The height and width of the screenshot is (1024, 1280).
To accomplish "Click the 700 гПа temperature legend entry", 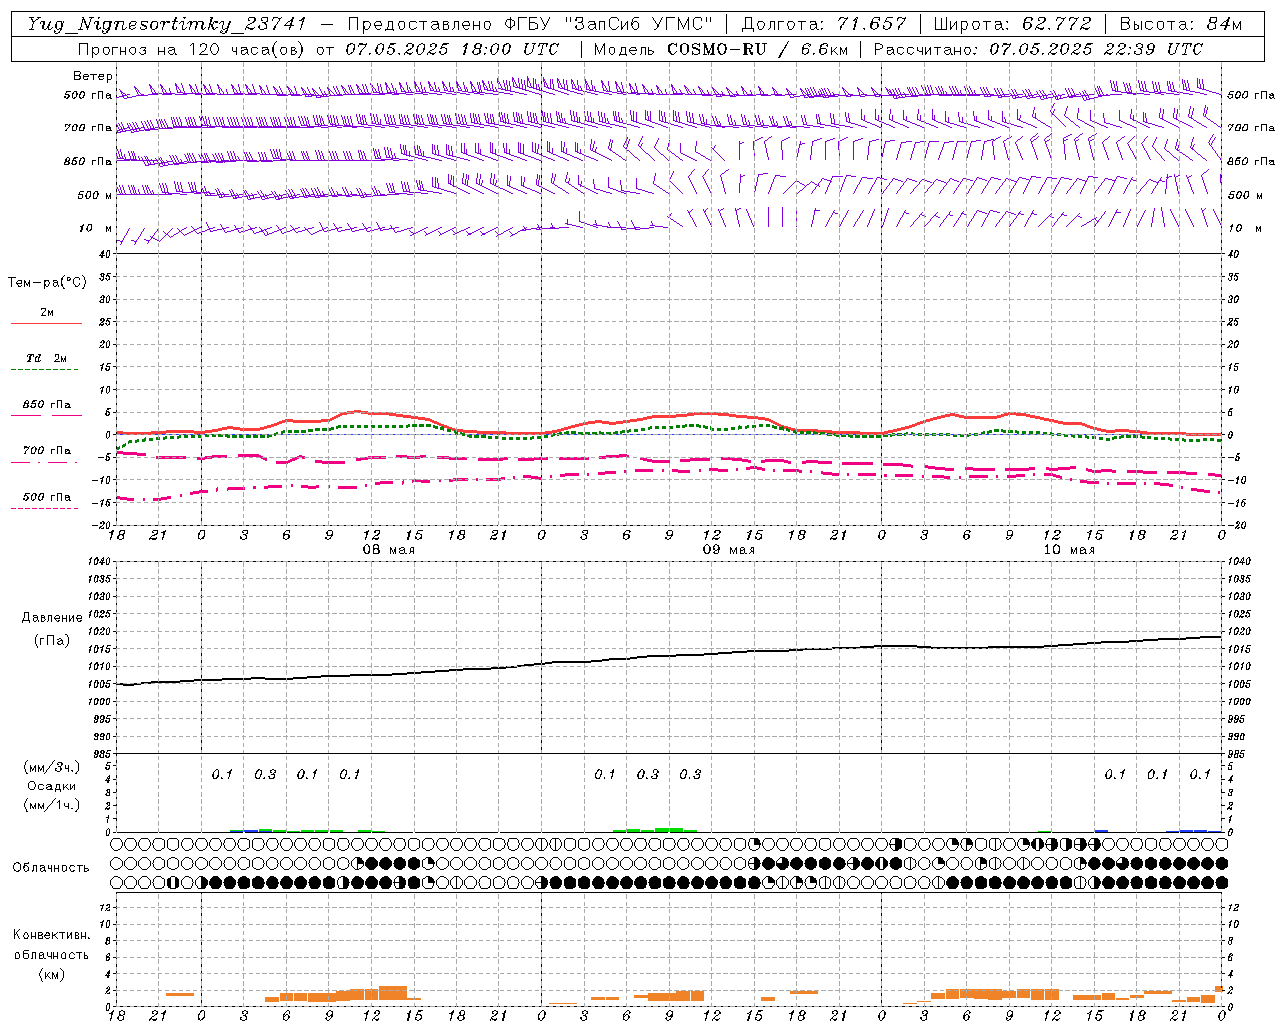I will (47, 450).
